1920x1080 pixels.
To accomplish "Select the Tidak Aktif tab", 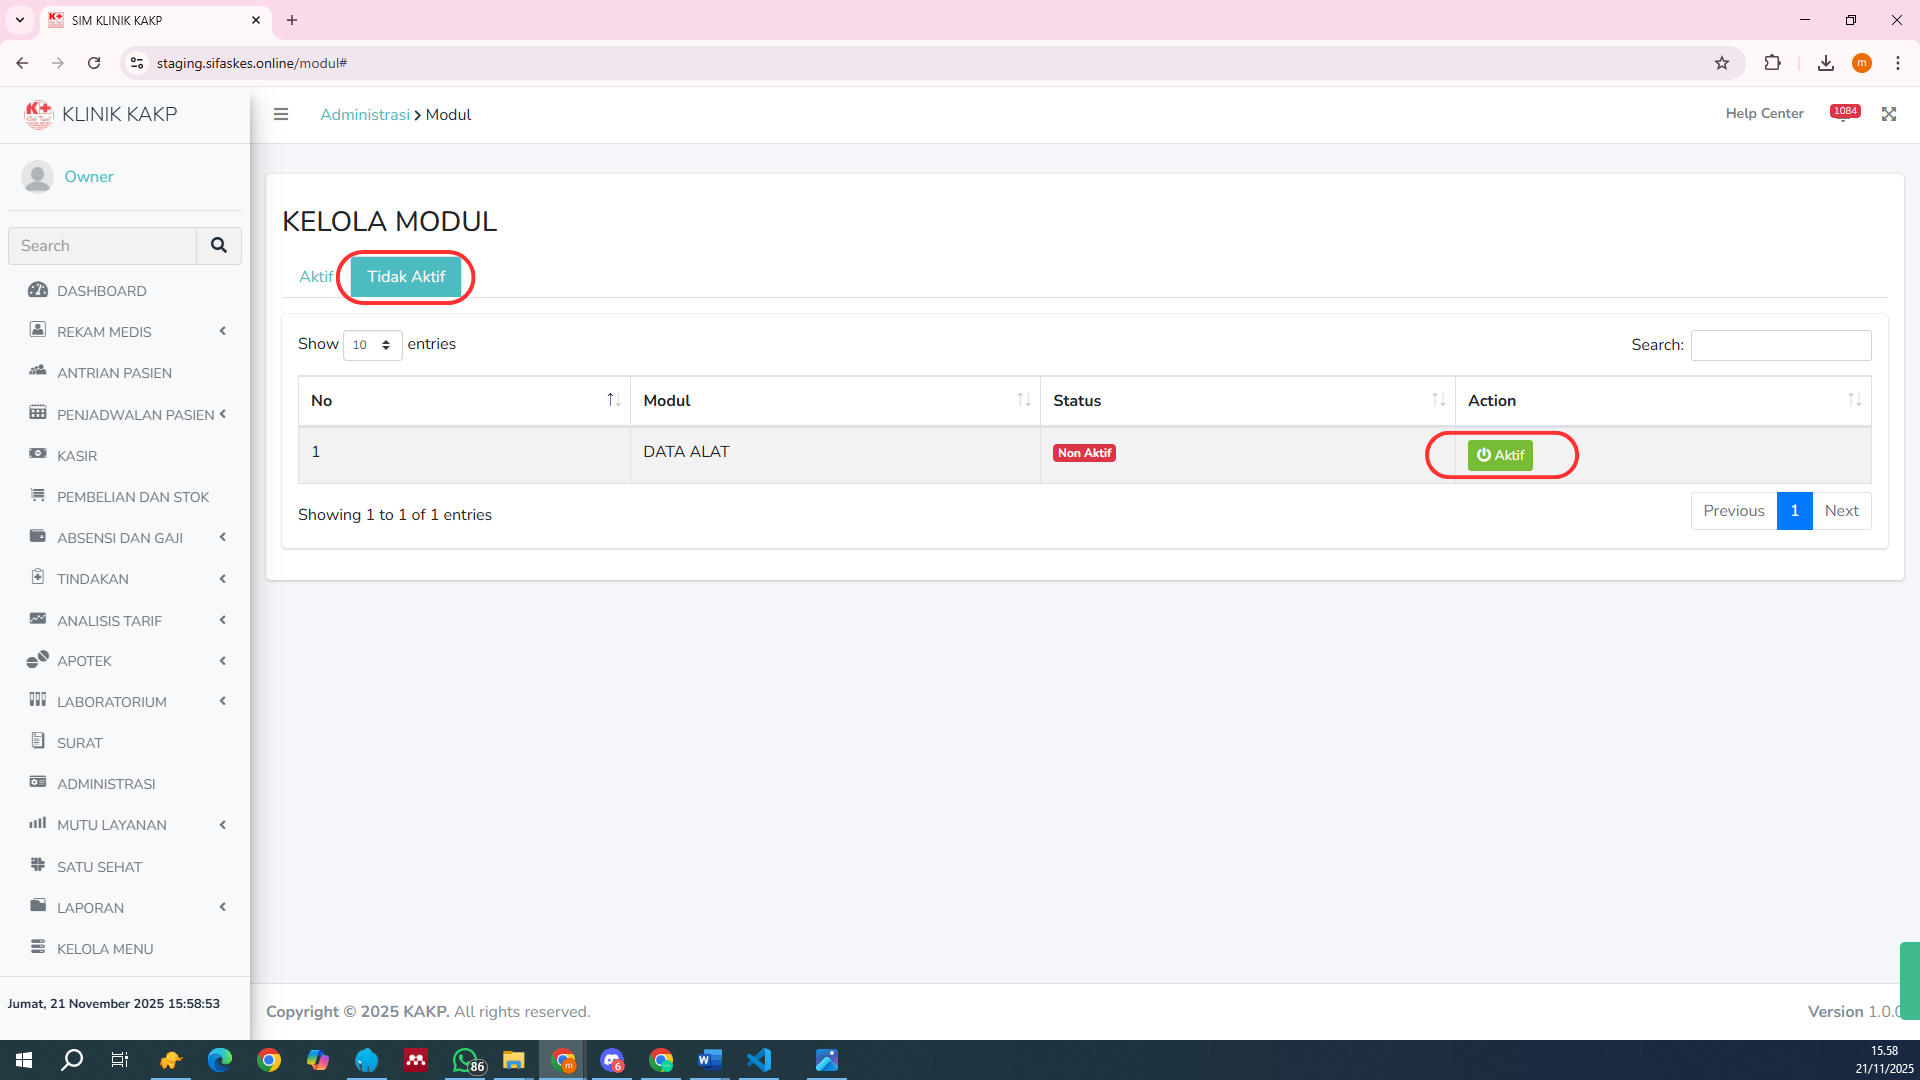I will 405,277.
